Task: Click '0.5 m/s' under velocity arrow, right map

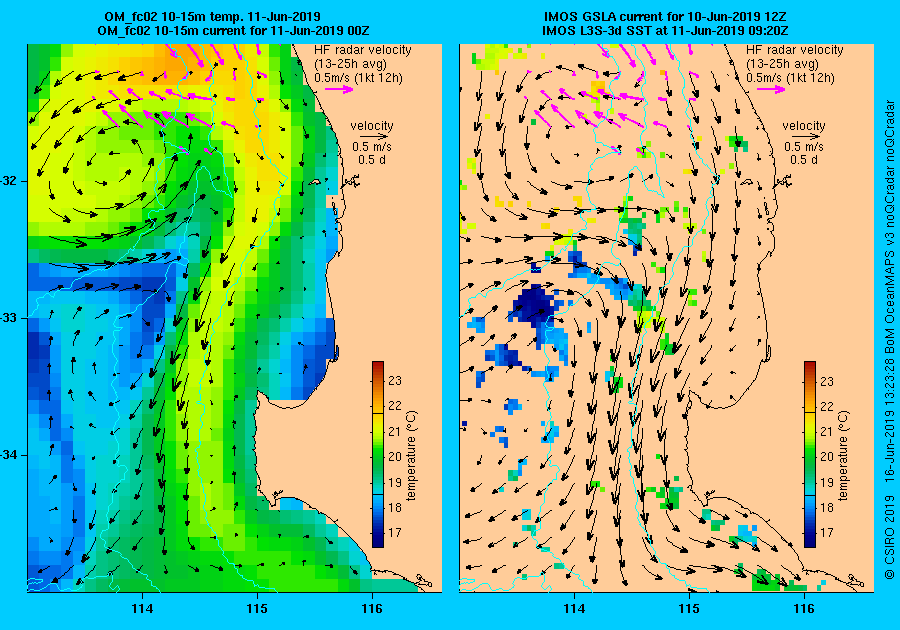Action: (804, 147)
